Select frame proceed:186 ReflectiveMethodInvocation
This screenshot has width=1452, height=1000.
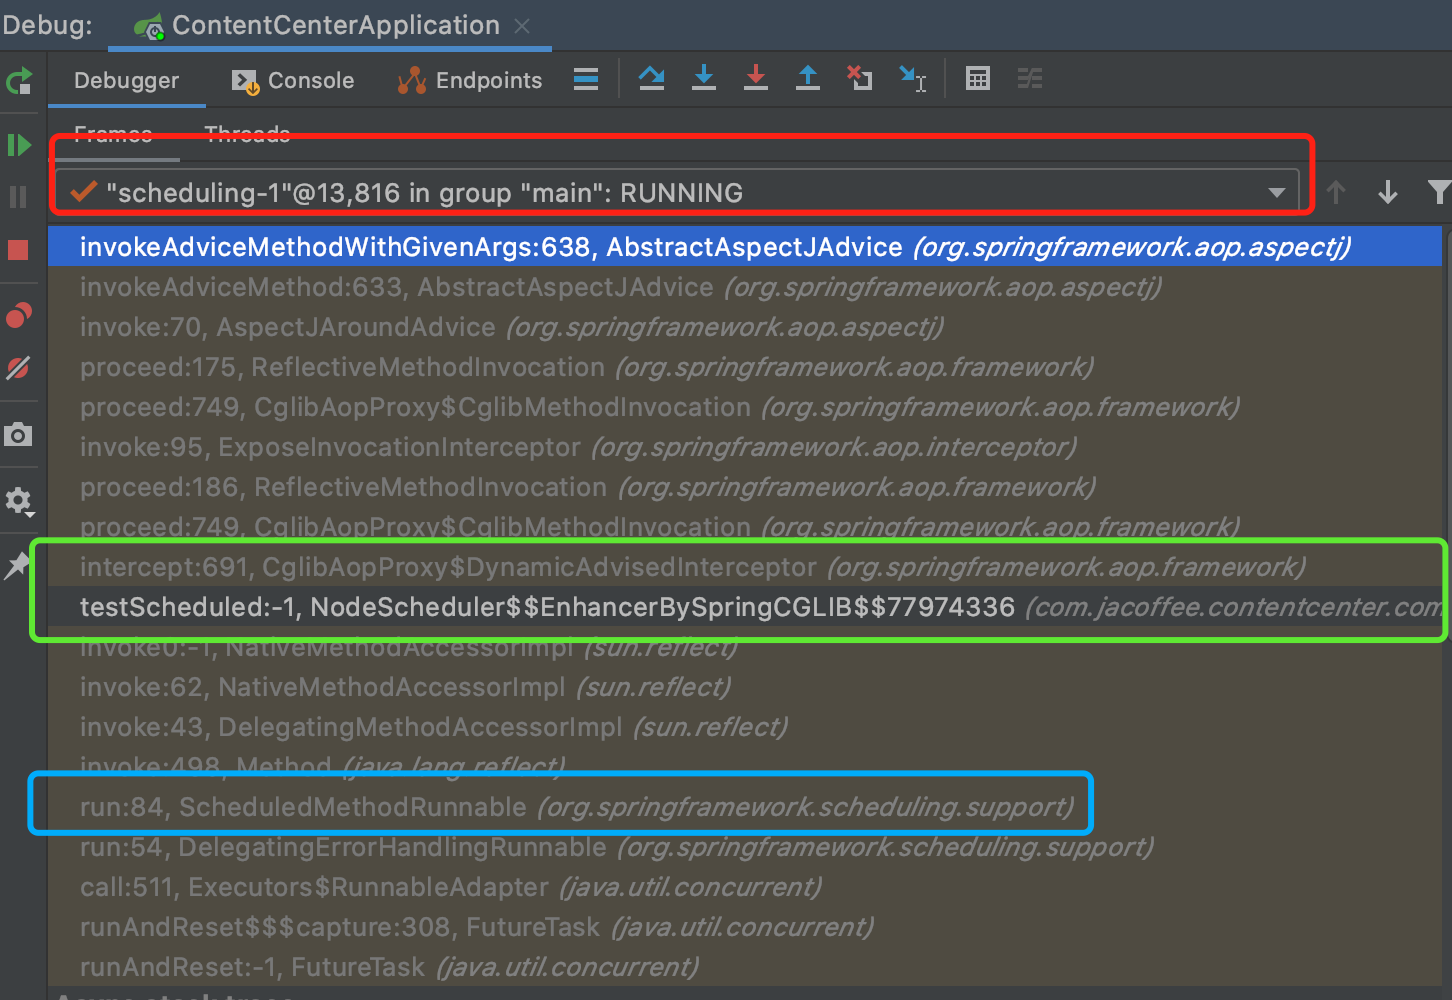[745, 487]
